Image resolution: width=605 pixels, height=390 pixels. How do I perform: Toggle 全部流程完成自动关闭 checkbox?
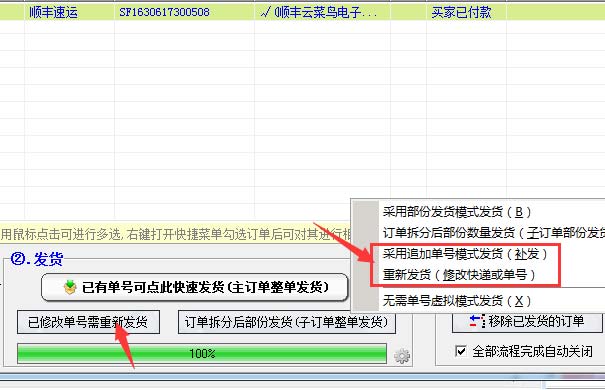[x=461, y=351]
